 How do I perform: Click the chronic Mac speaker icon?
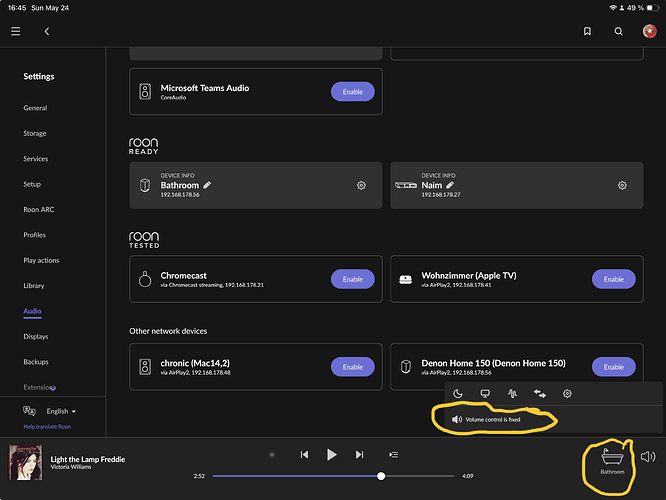[145, 367]
